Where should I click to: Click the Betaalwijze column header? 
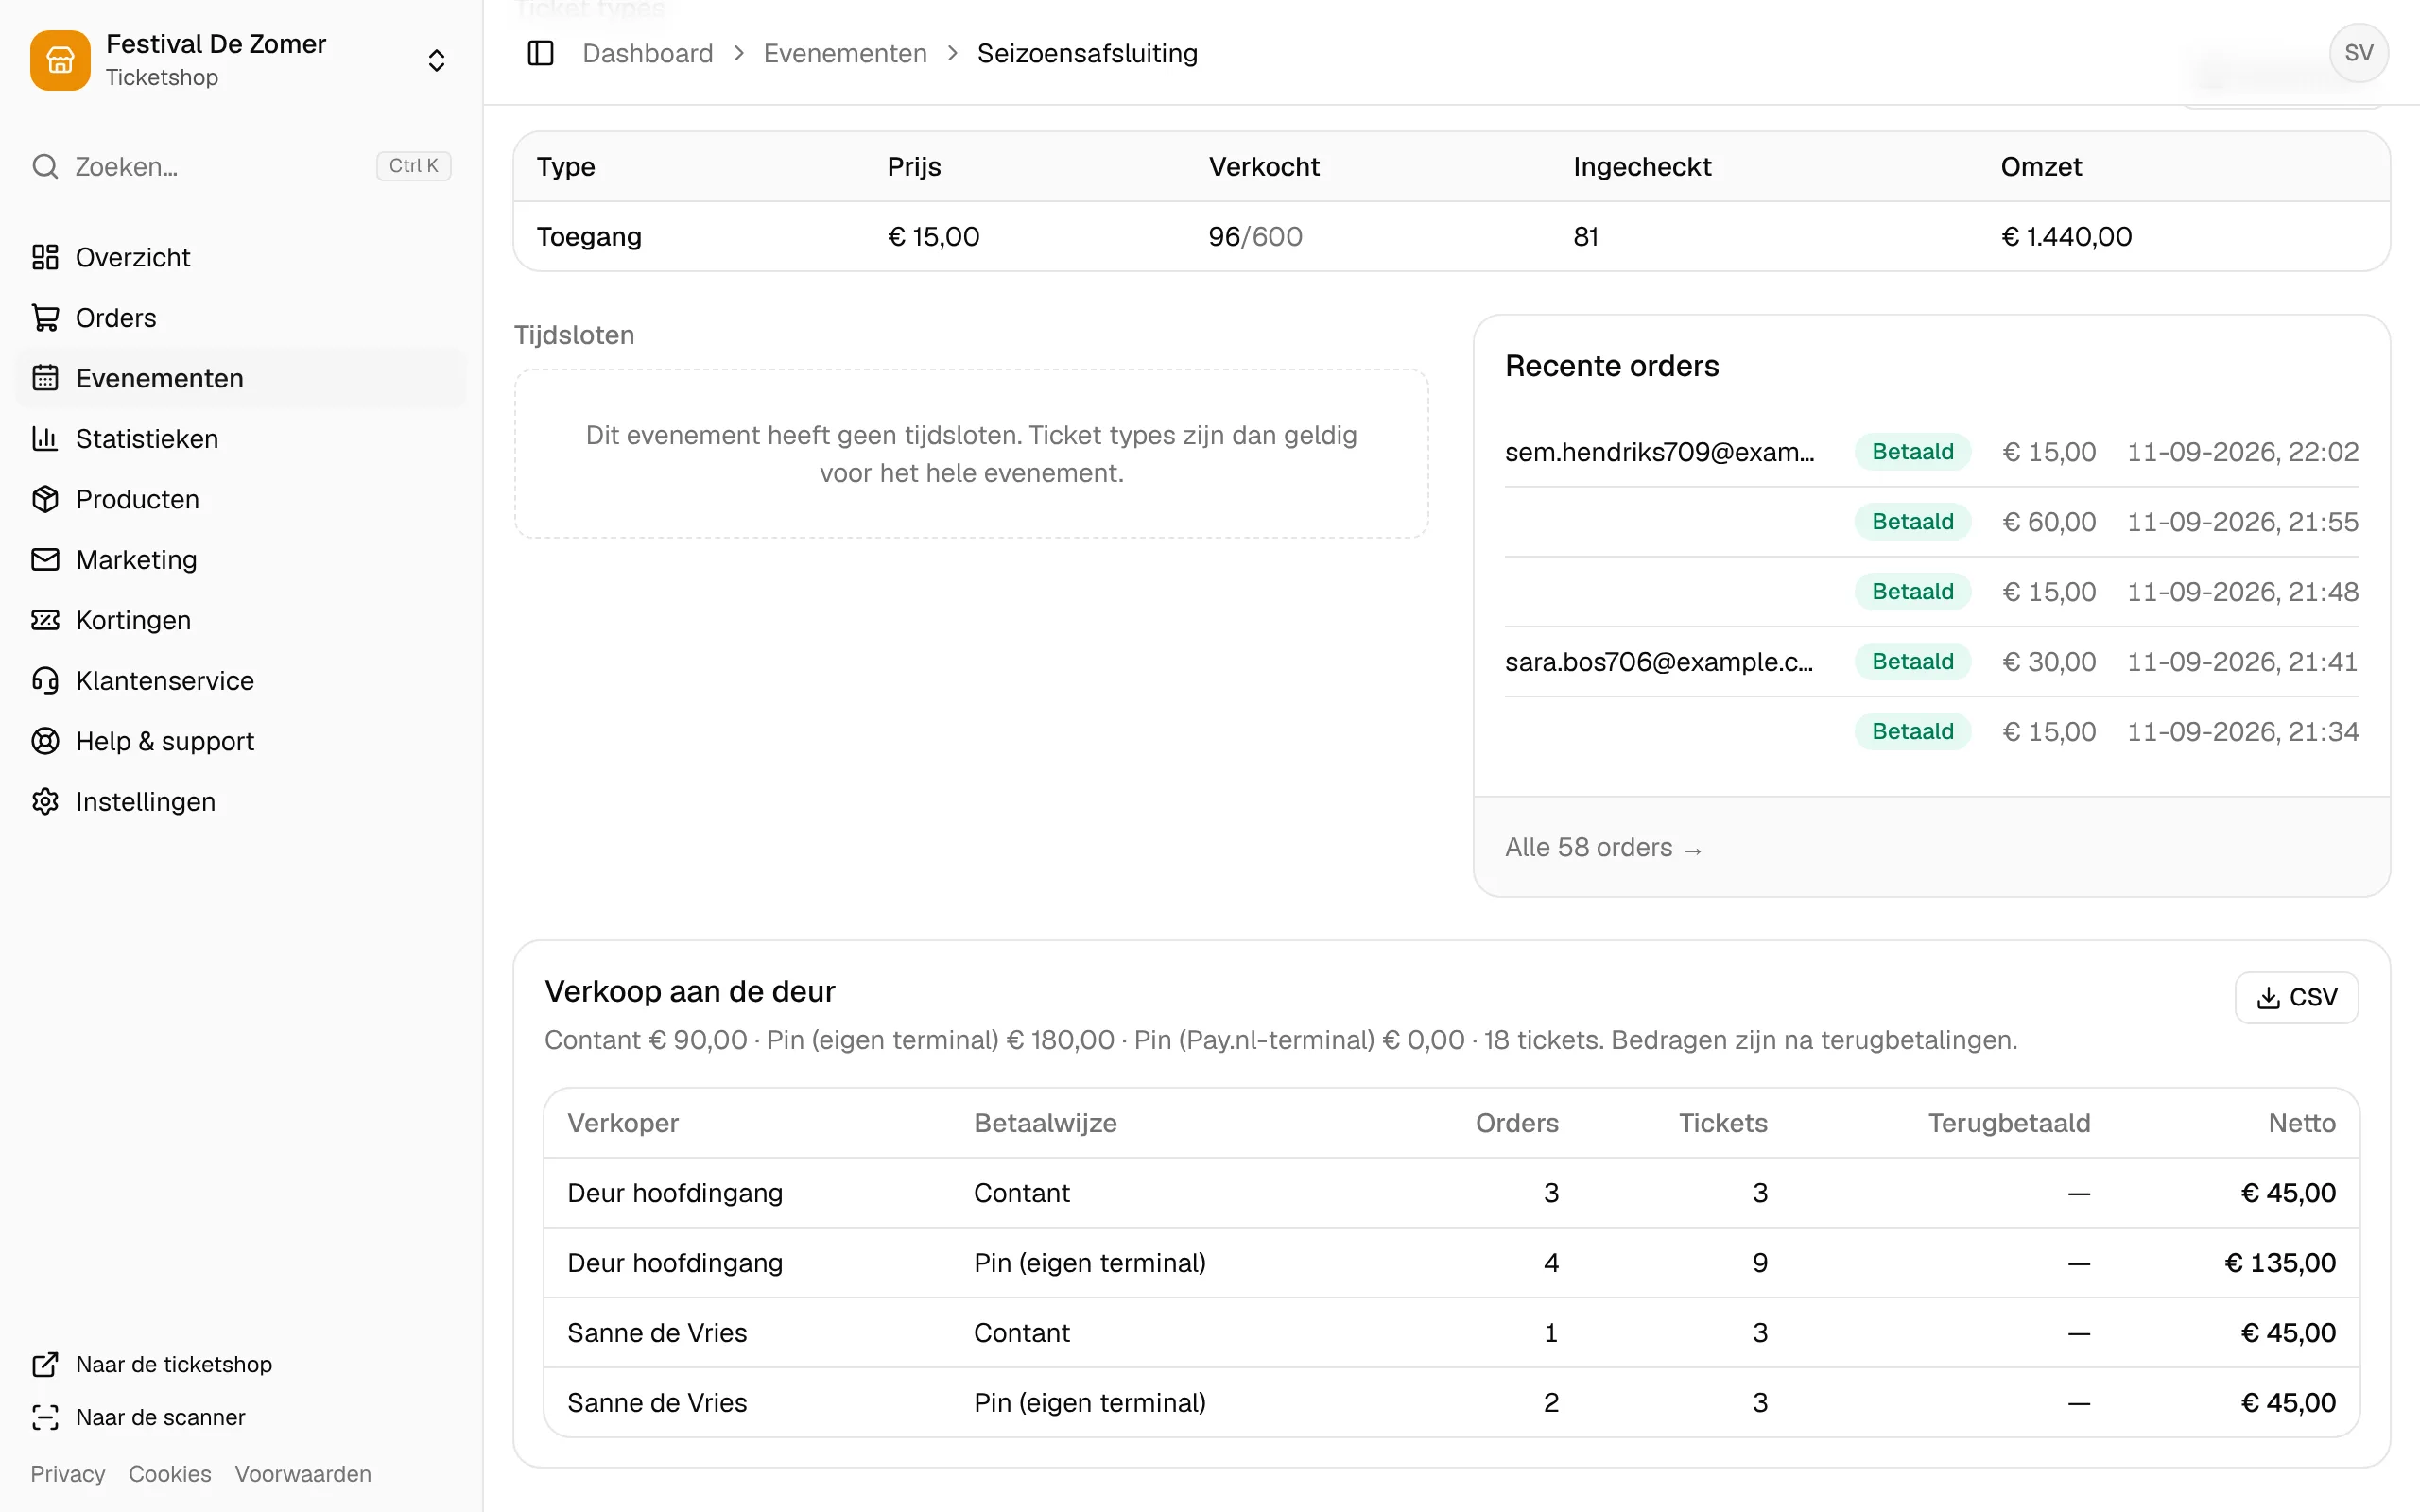click(1045, 1123)
